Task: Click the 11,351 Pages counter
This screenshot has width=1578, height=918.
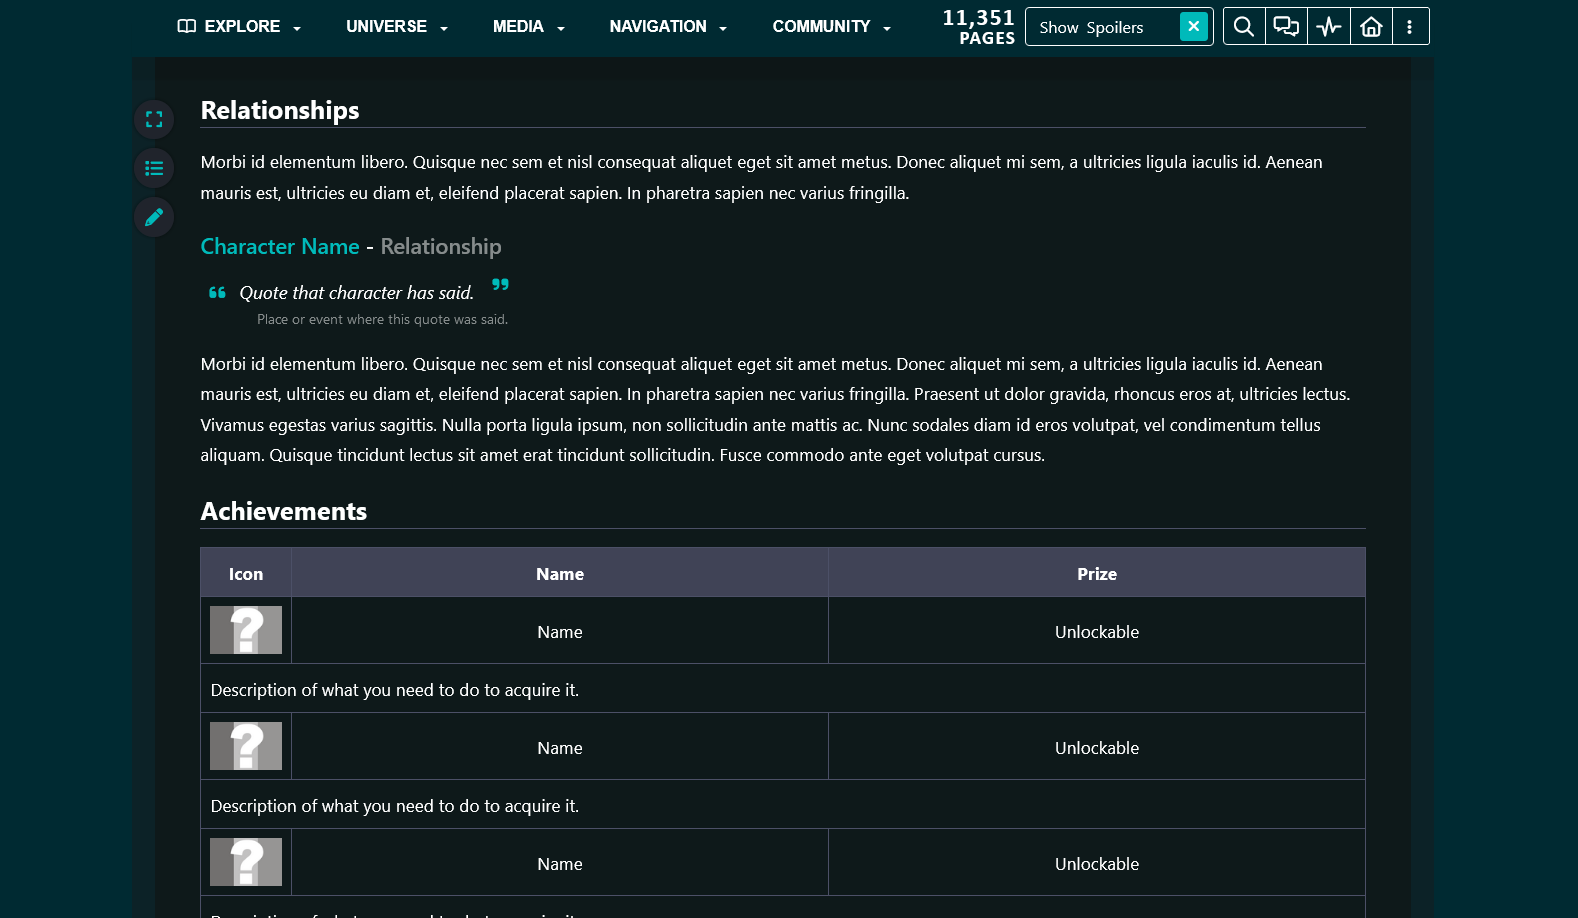Action: click(x=978, y=27)
